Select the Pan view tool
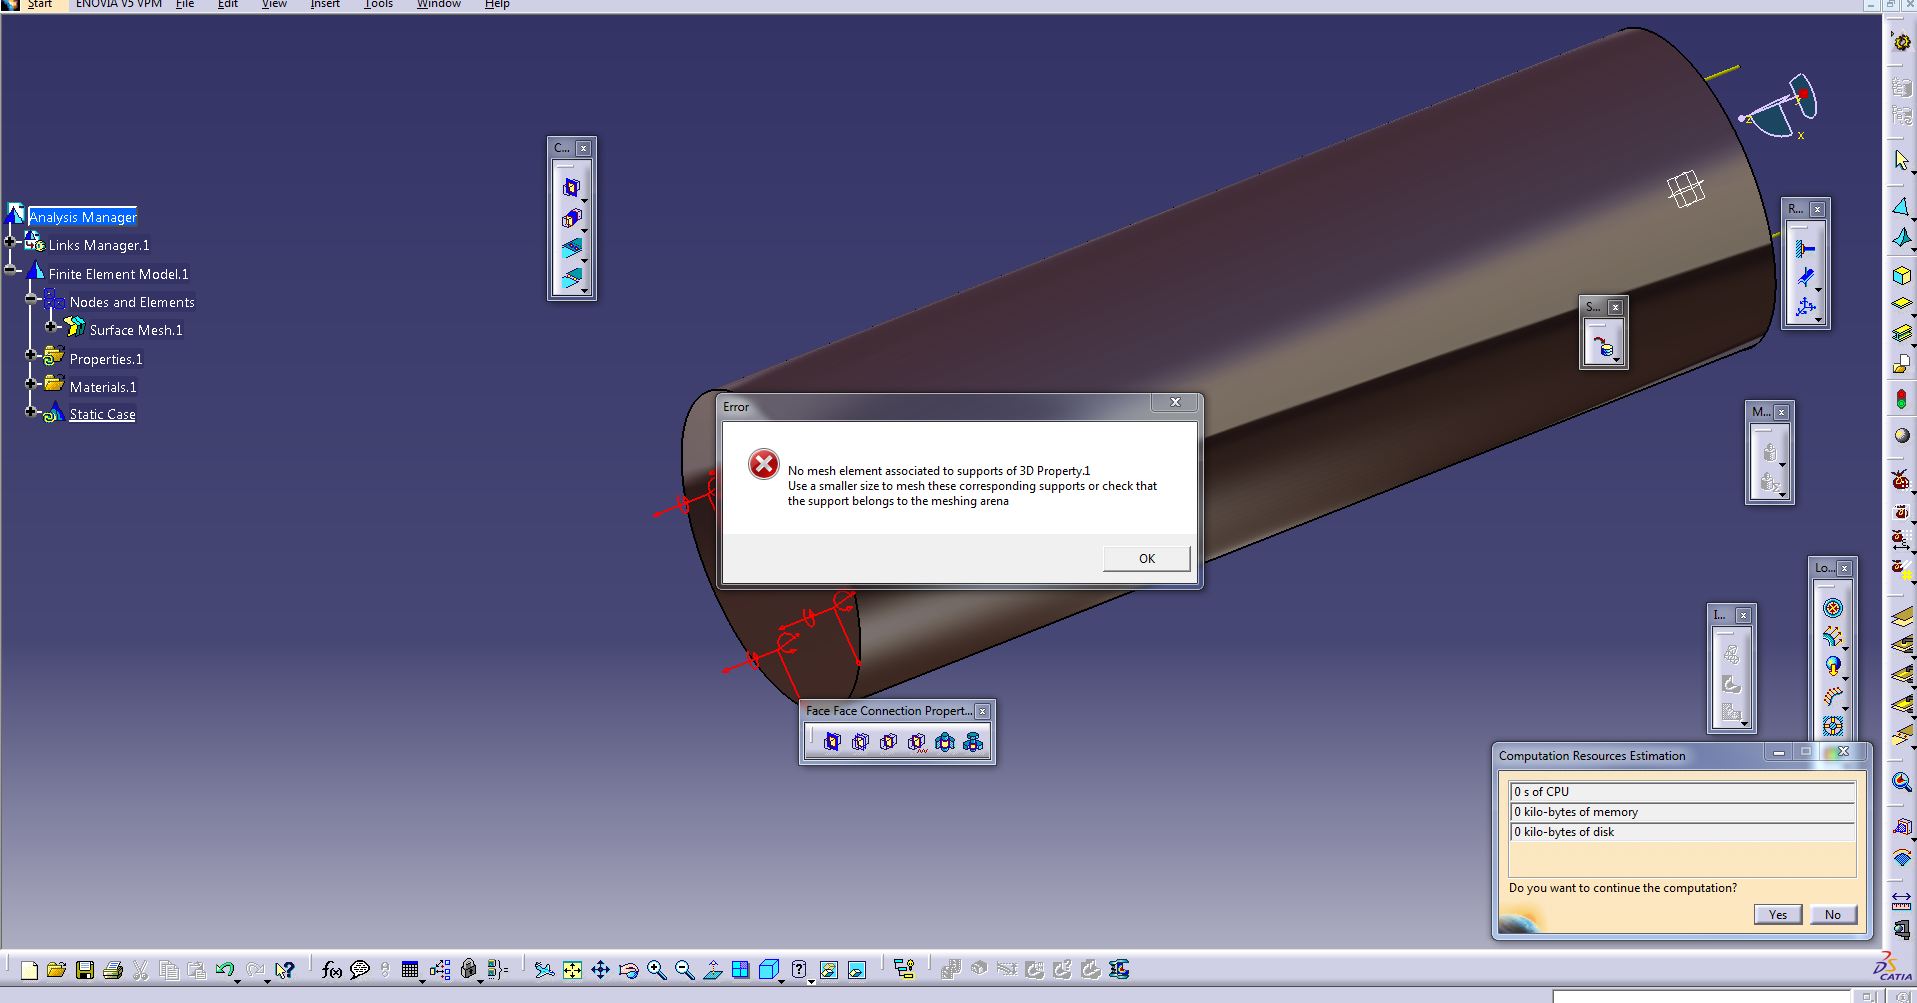 click(600, 970)
